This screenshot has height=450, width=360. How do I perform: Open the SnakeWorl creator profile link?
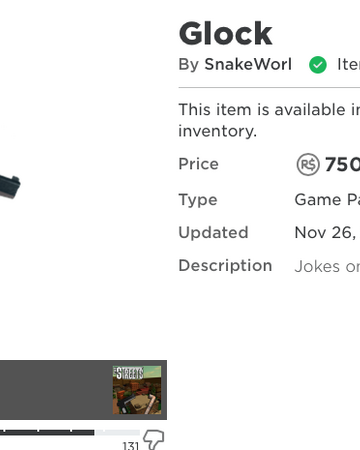click(x=248, y=64)
